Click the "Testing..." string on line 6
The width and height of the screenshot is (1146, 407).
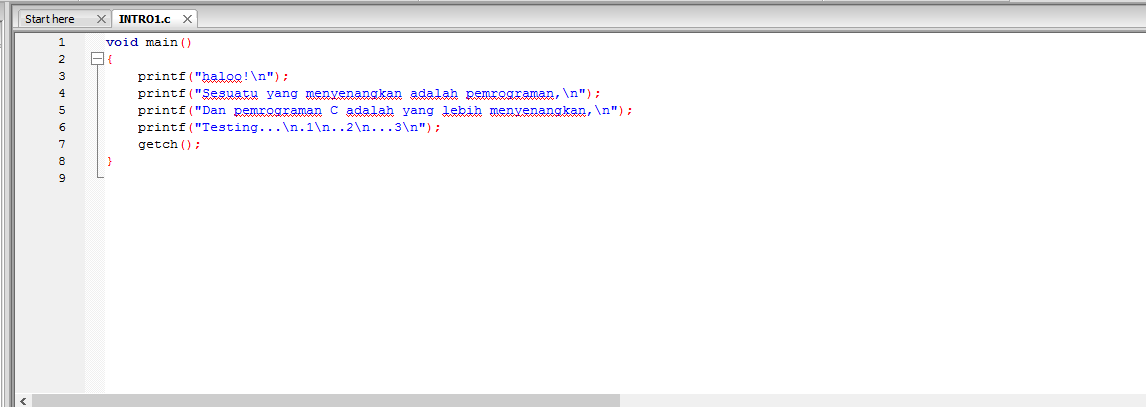(241, 127)
